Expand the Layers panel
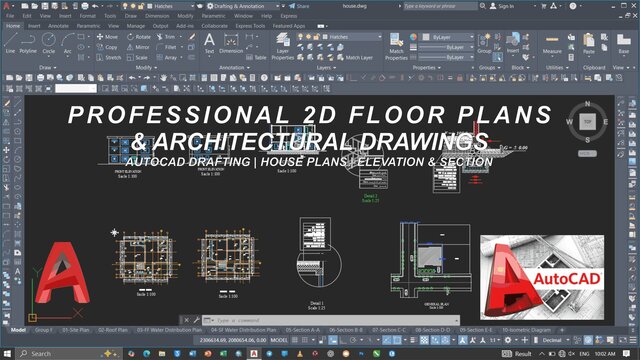 click(x=326, y=67)
